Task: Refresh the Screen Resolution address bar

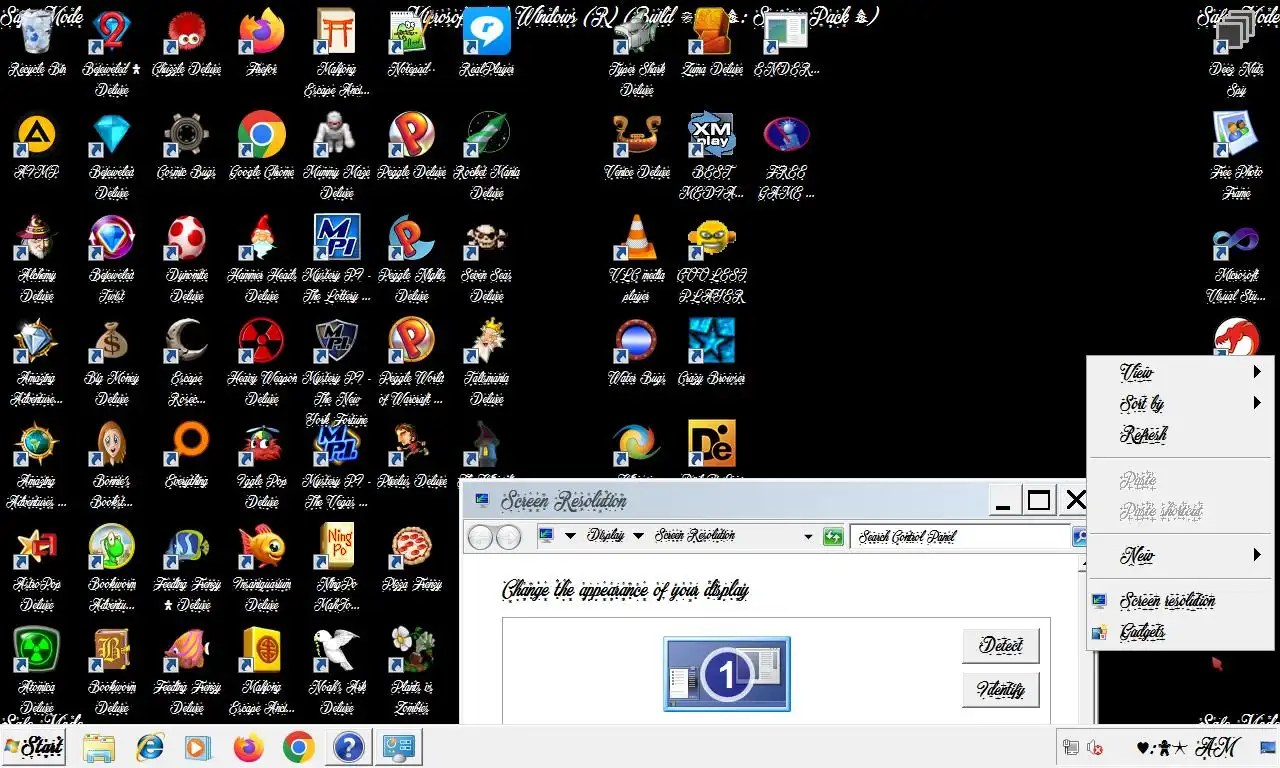Action: coord(833,536)
